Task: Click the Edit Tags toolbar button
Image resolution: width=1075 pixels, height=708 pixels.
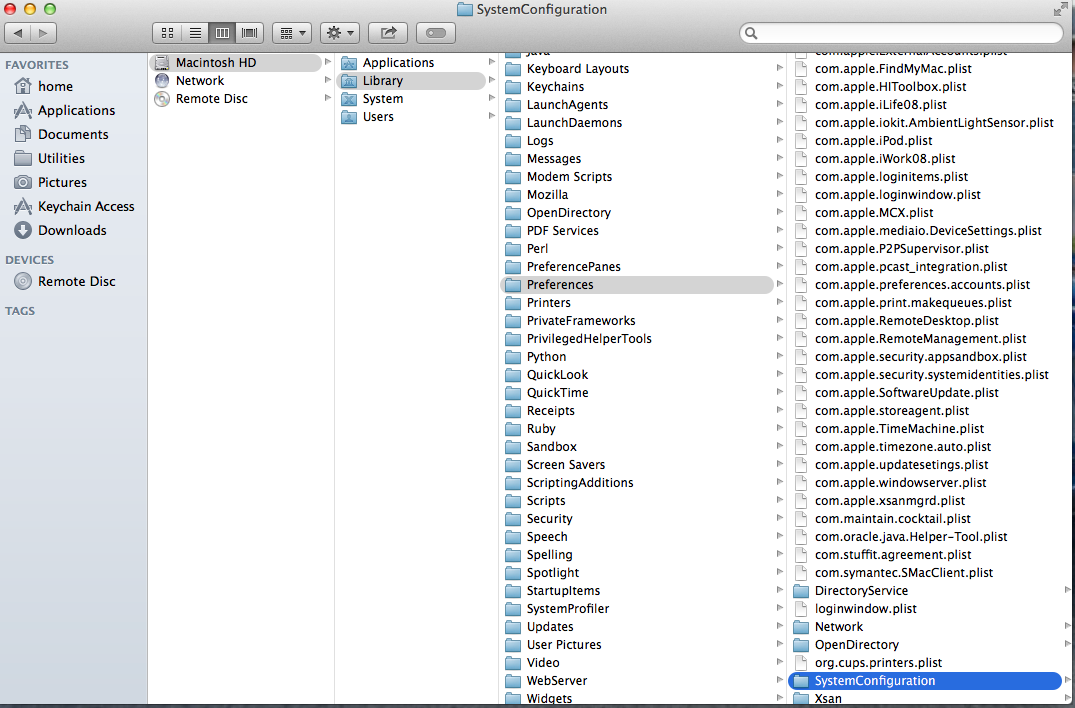Action: [x=435, y=33]
